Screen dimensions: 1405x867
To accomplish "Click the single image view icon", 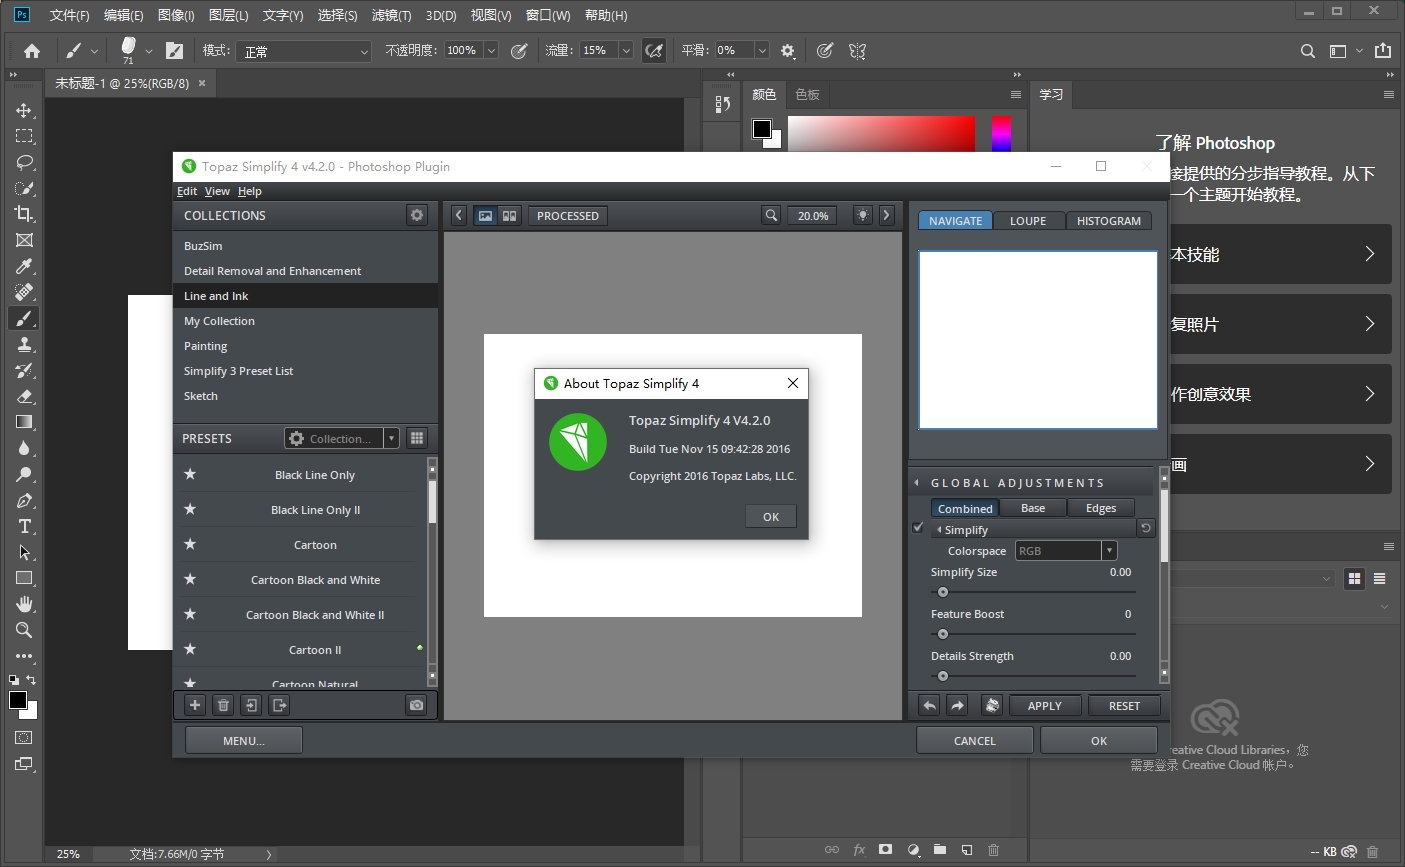I will [x=485, y=215].
